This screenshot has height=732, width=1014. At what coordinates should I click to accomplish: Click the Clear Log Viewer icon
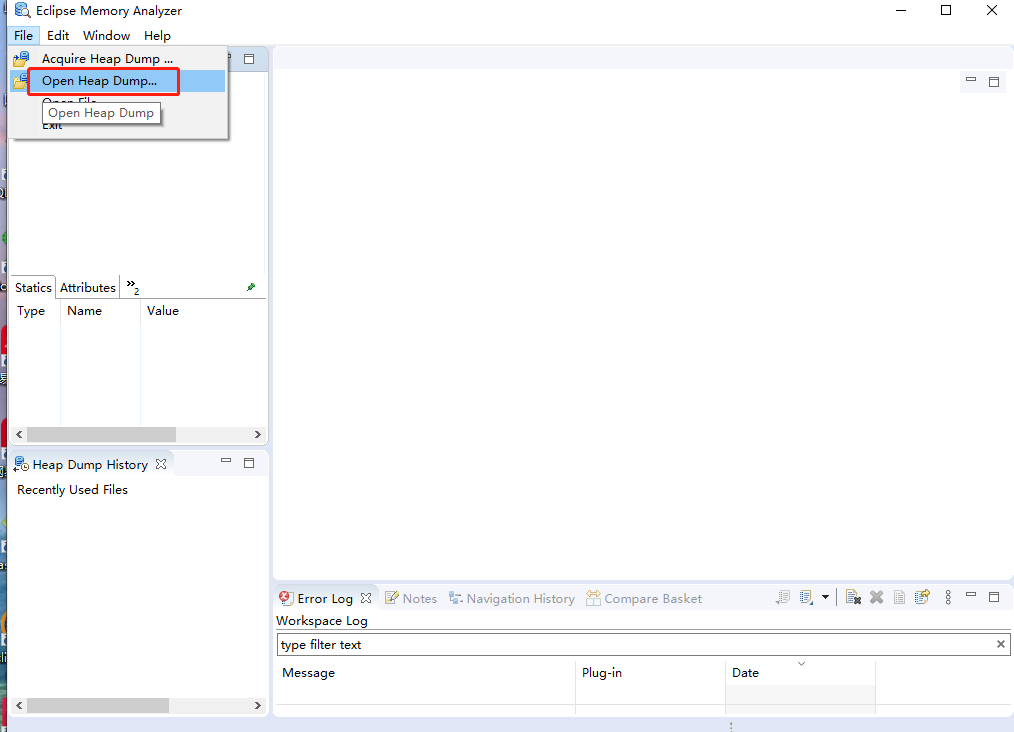853,597
